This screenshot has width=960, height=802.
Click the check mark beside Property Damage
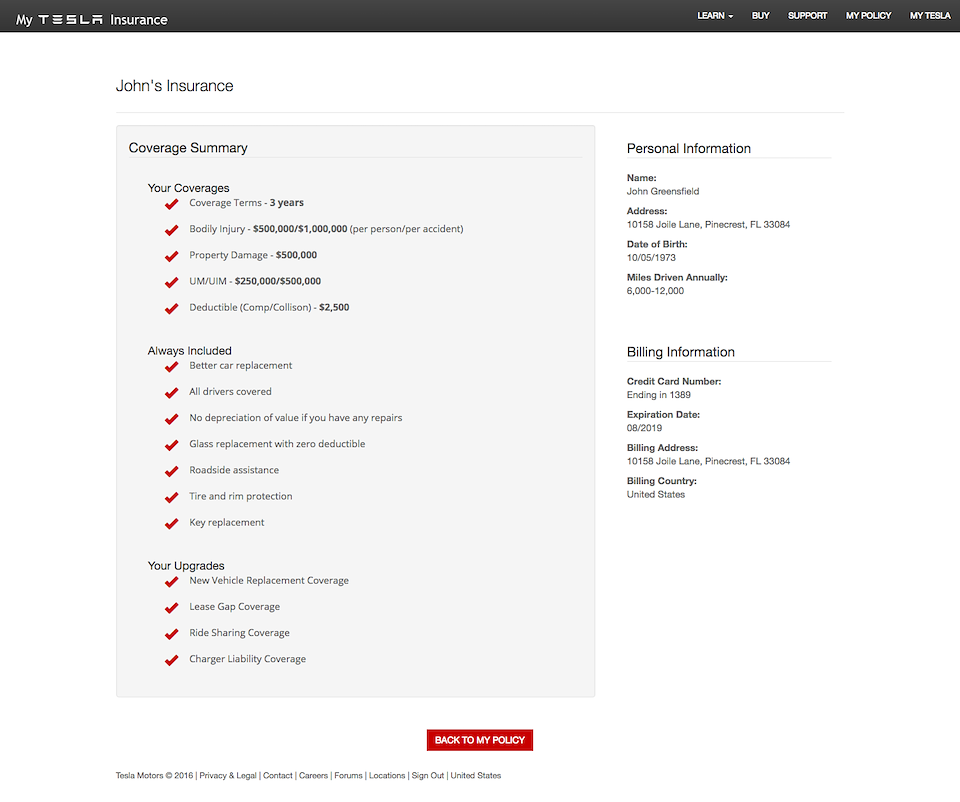(171, 257)
